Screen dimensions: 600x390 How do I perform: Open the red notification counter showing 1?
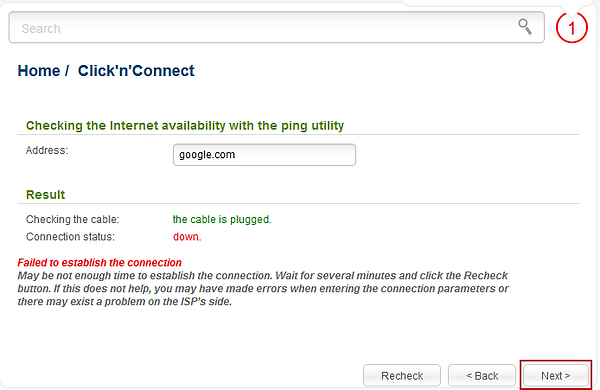(x=572, y=28)
